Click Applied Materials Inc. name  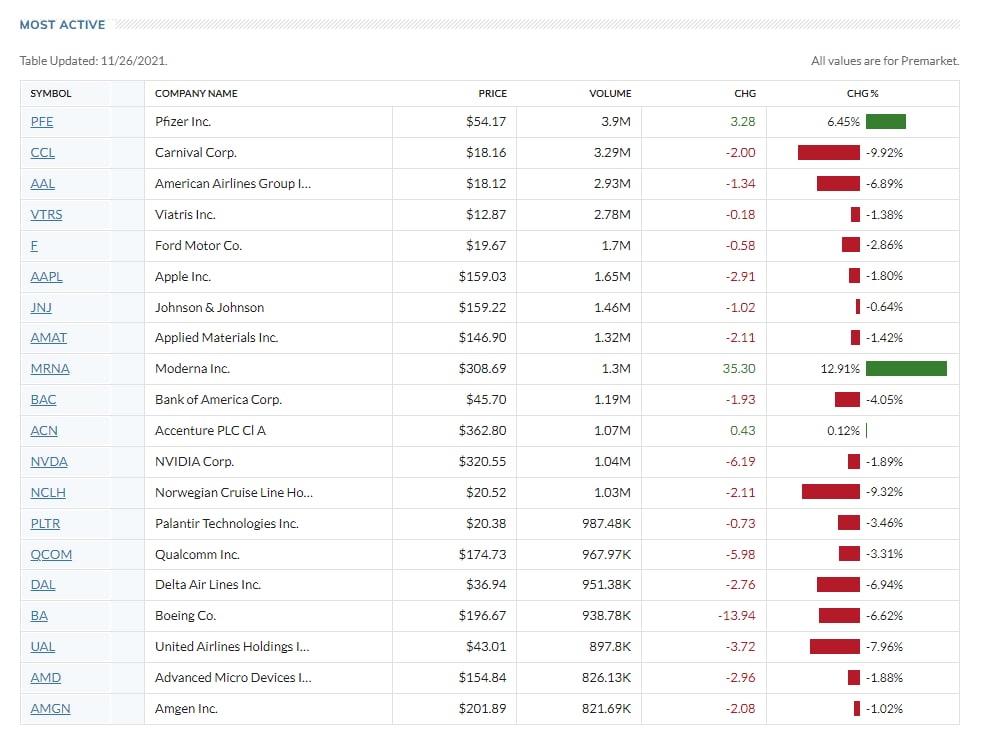coord(216,338)
